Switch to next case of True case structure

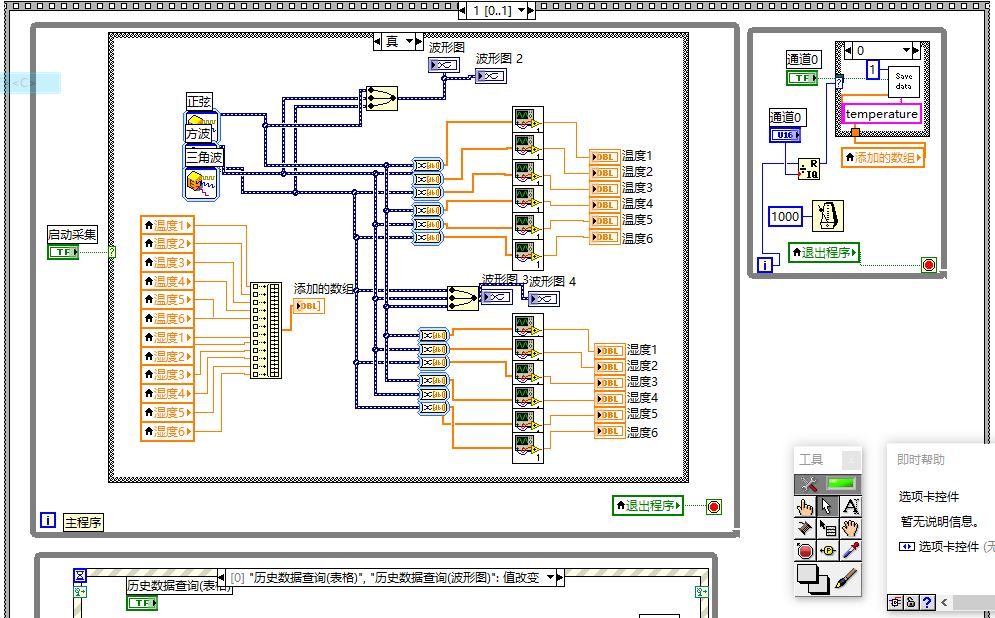(419, 41)
